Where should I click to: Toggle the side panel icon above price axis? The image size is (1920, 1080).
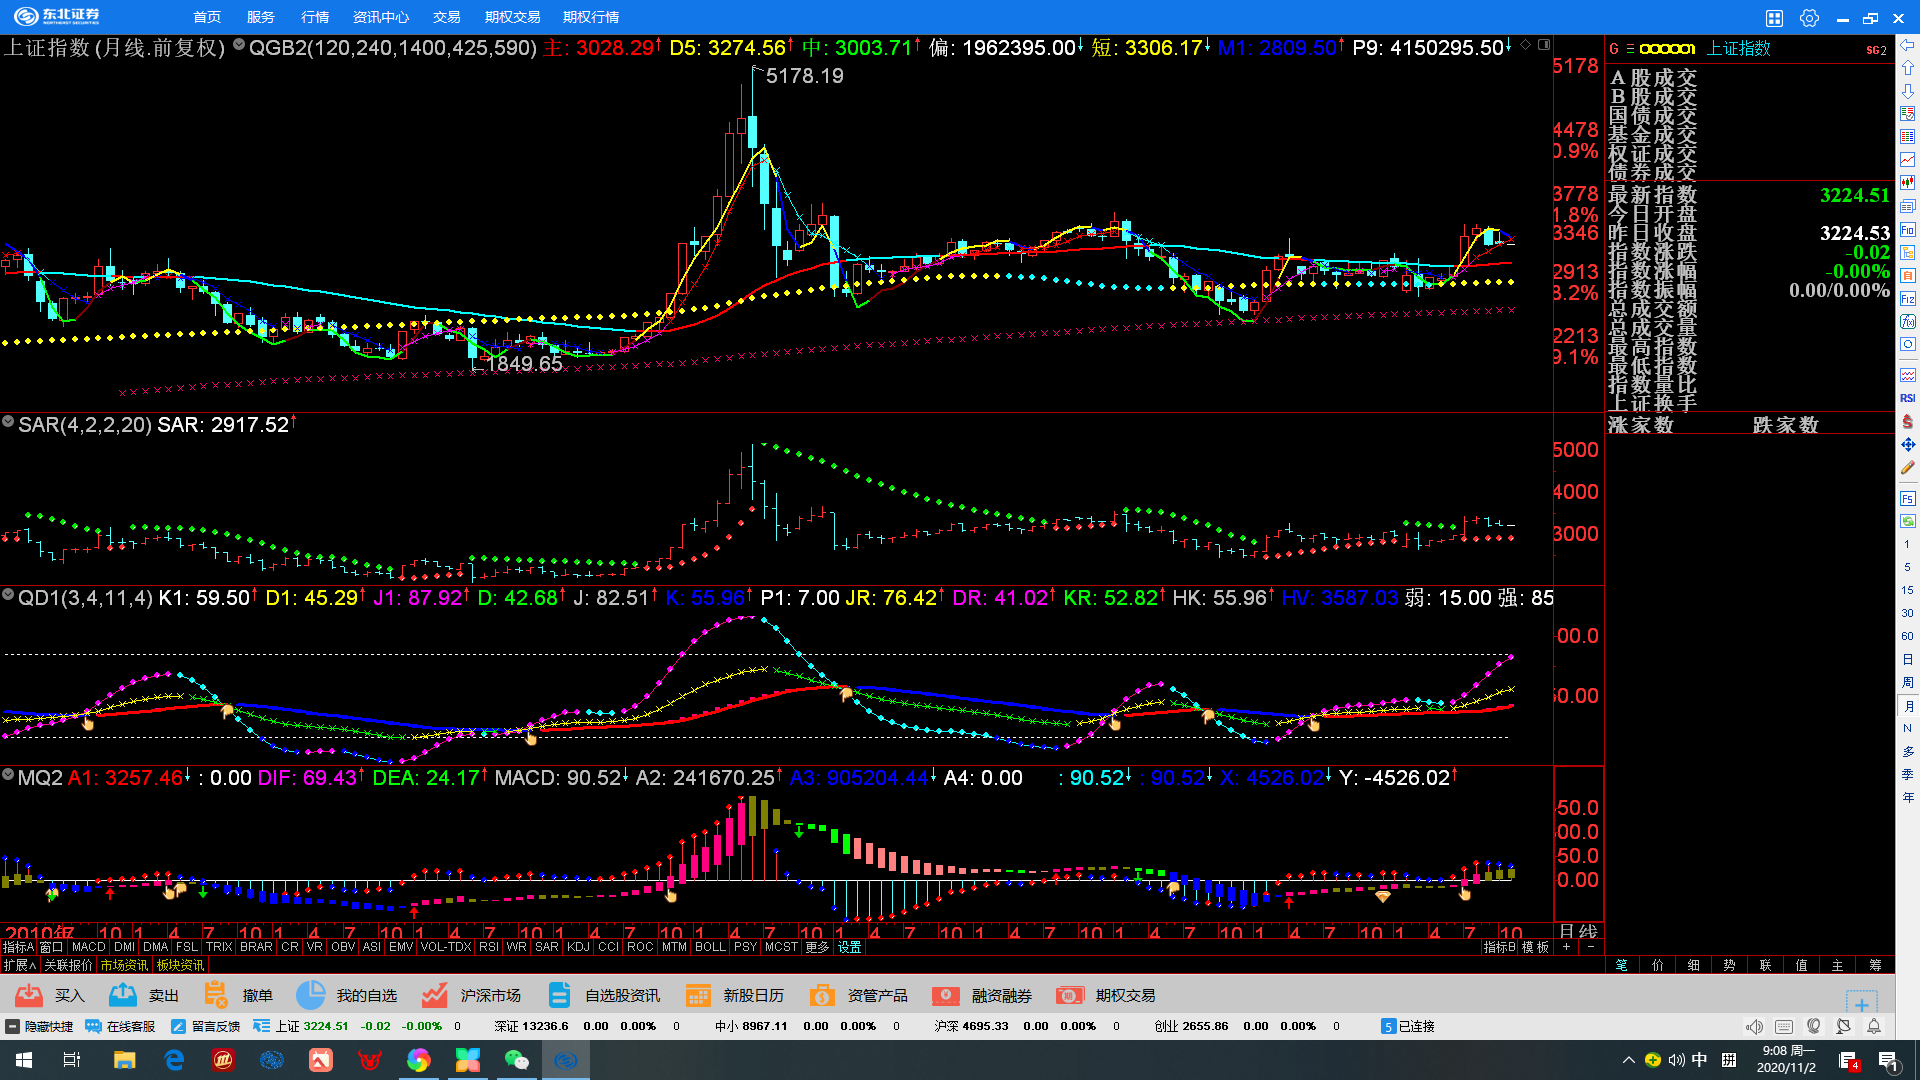[1544, 45]
